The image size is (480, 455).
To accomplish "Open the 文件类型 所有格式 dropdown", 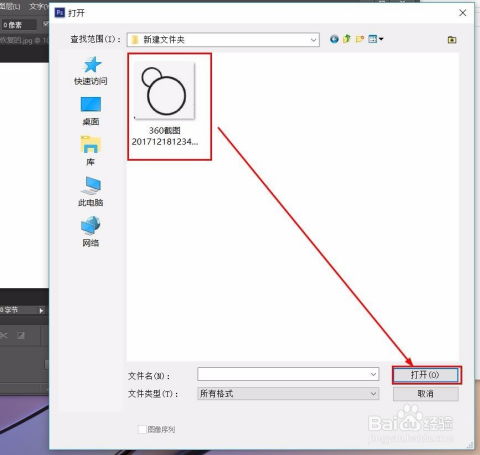I will (x=288, y=394).
